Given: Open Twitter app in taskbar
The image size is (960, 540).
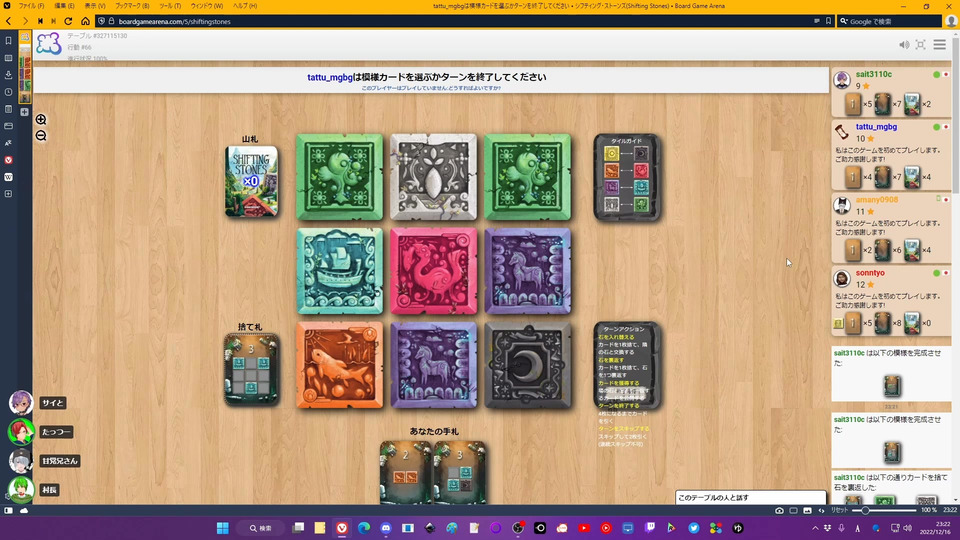Looking at the screenshot, I should pyautogui.click(x=694, y=528).
